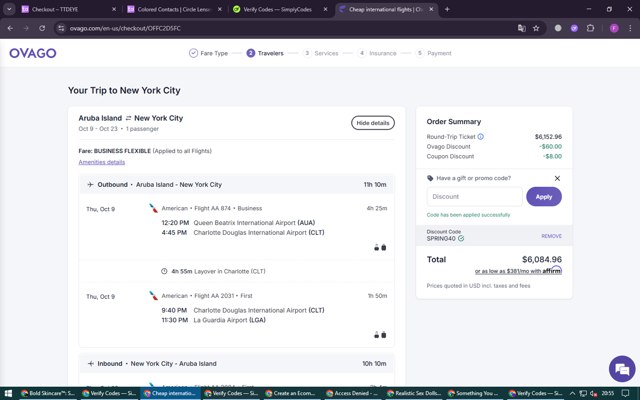Click baggage icons for Flight AA 2031
The width and height of the screenshot is (640, 400).
380,335
